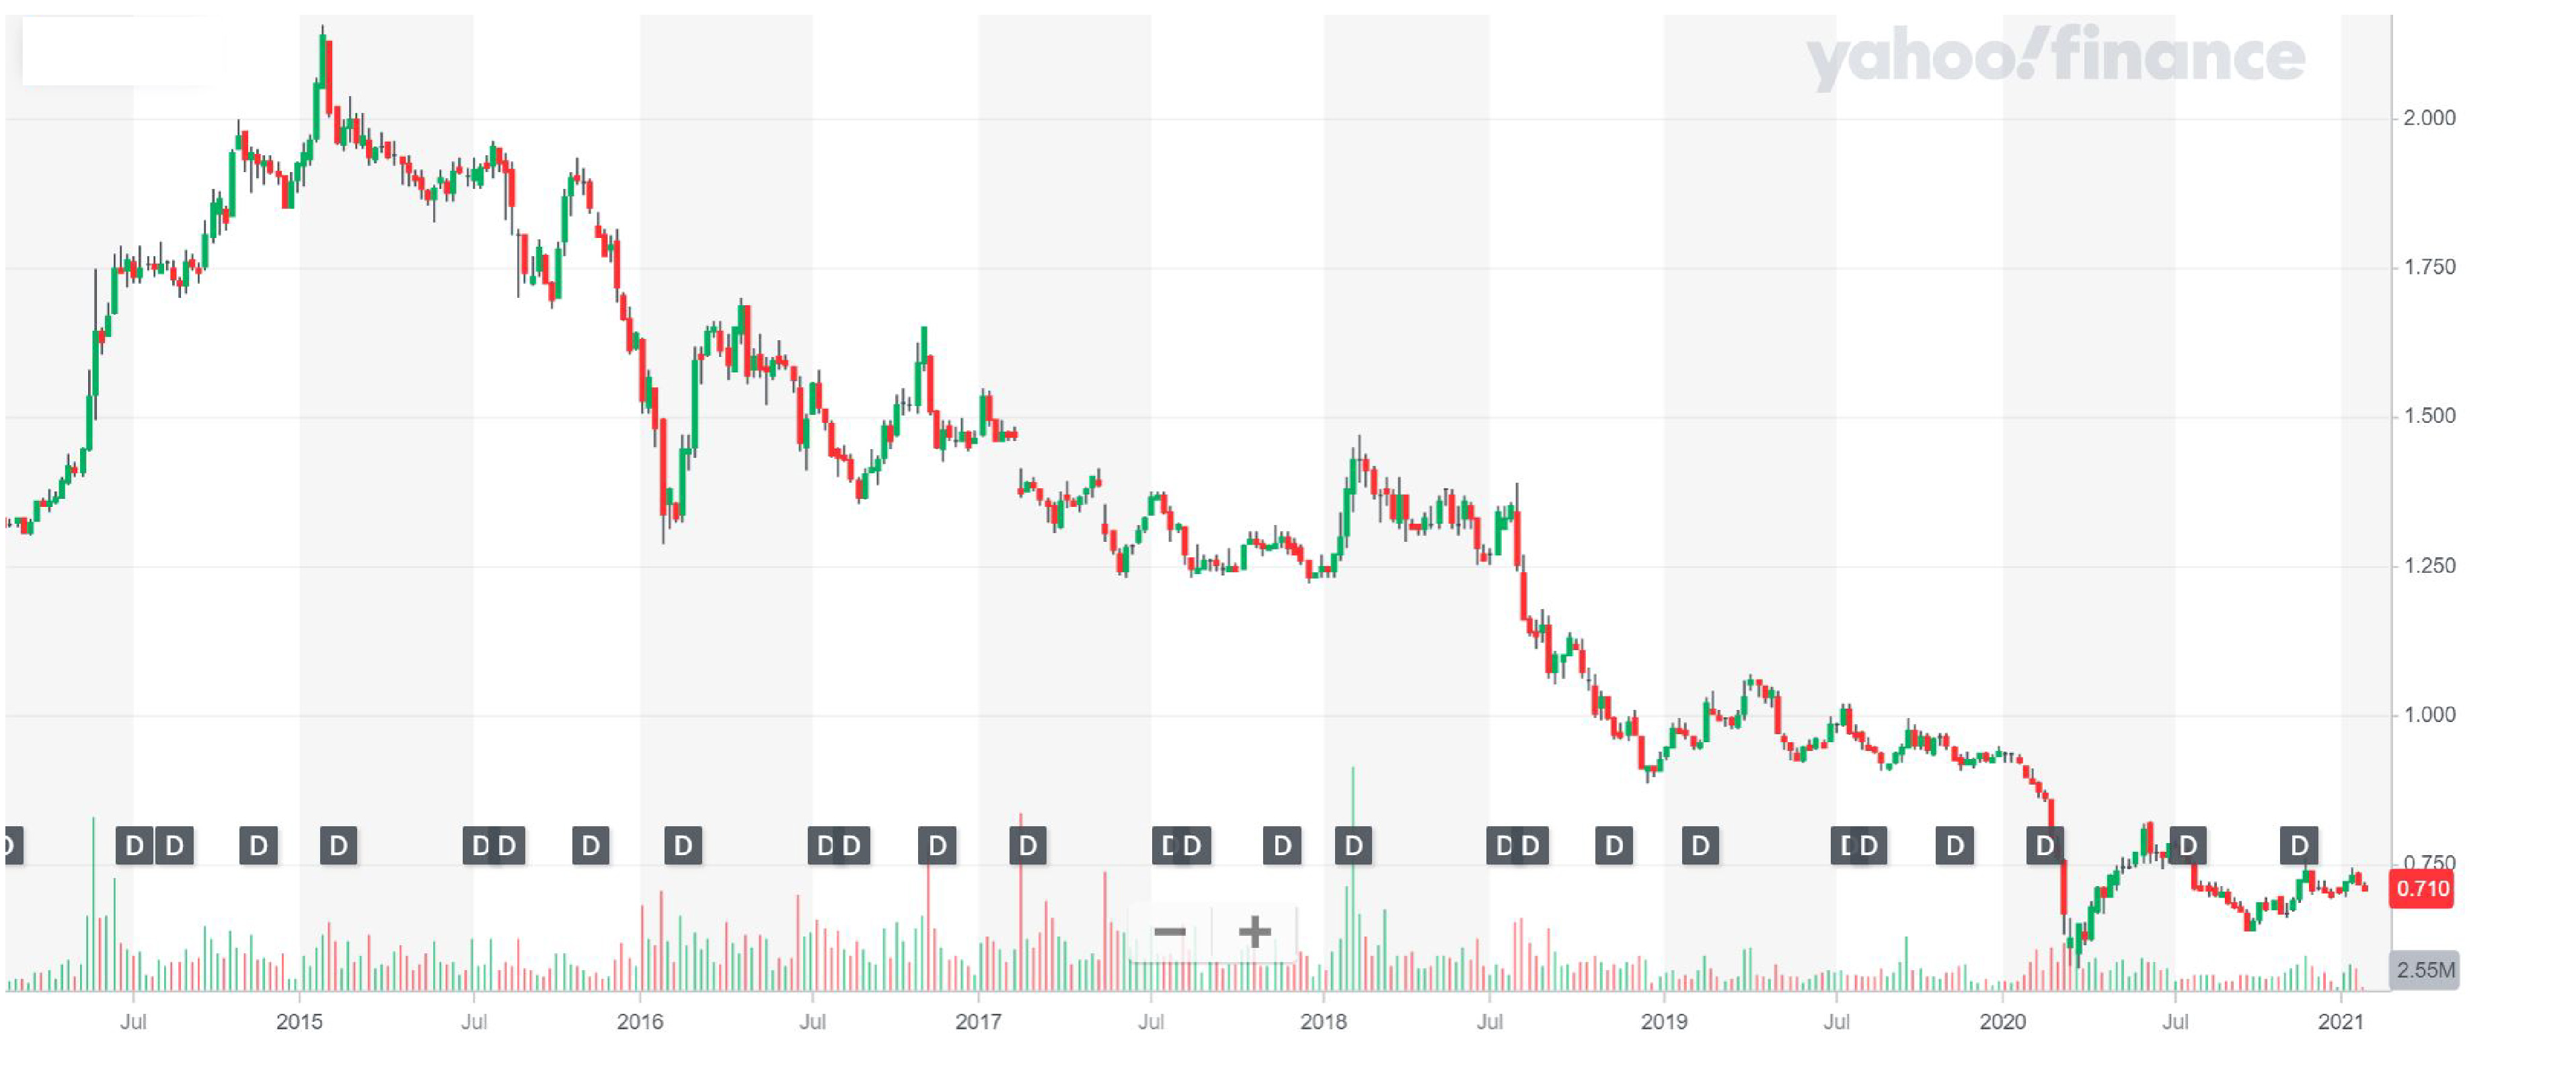The width and height of the screenshot is (2576, 1075).
Task: Open the first dividend marker of 2016
Action: [x=683, y=846]
